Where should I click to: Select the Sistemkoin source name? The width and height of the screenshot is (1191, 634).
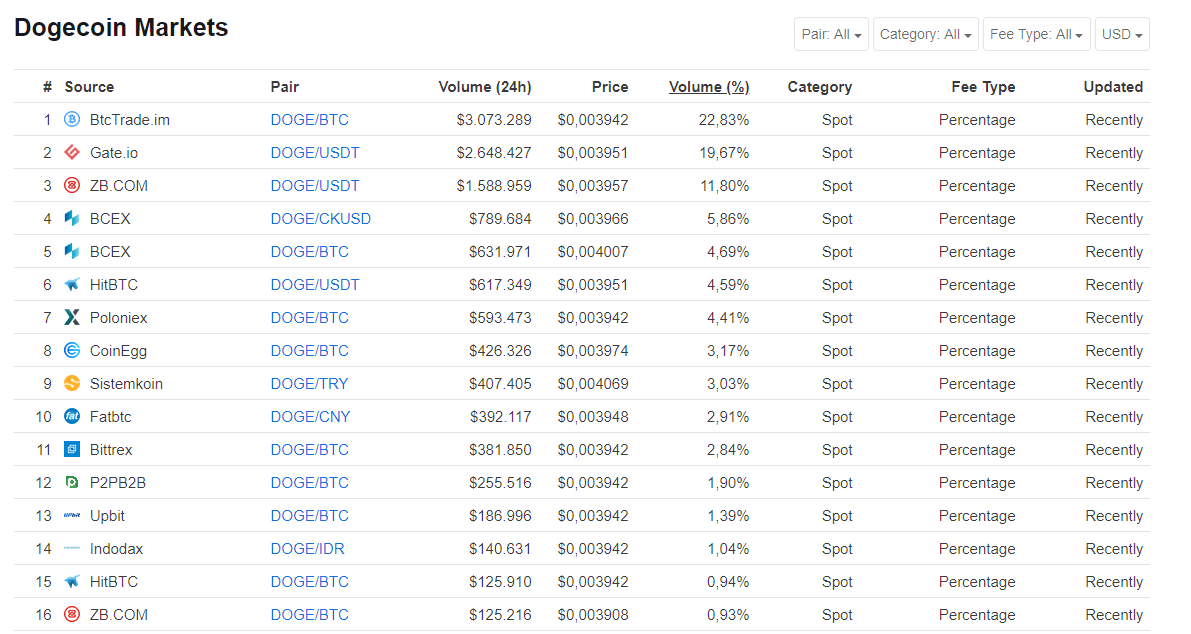click(x=126, y=384)
